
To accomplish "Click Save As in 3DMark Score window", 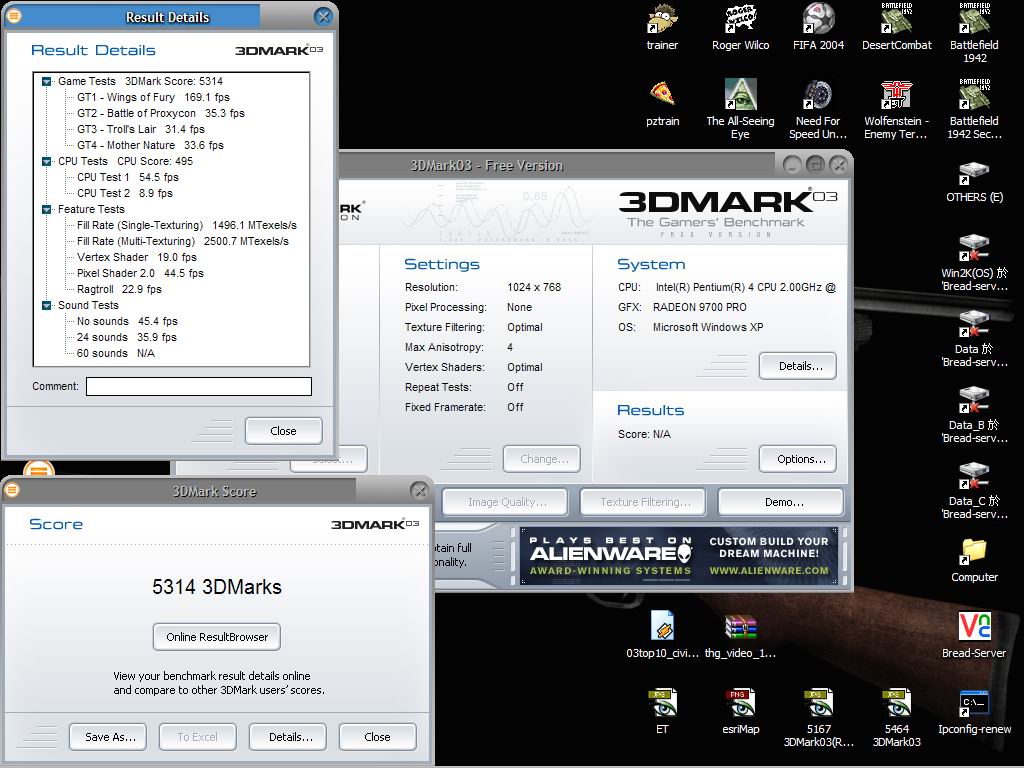I will tap(108, 737).
